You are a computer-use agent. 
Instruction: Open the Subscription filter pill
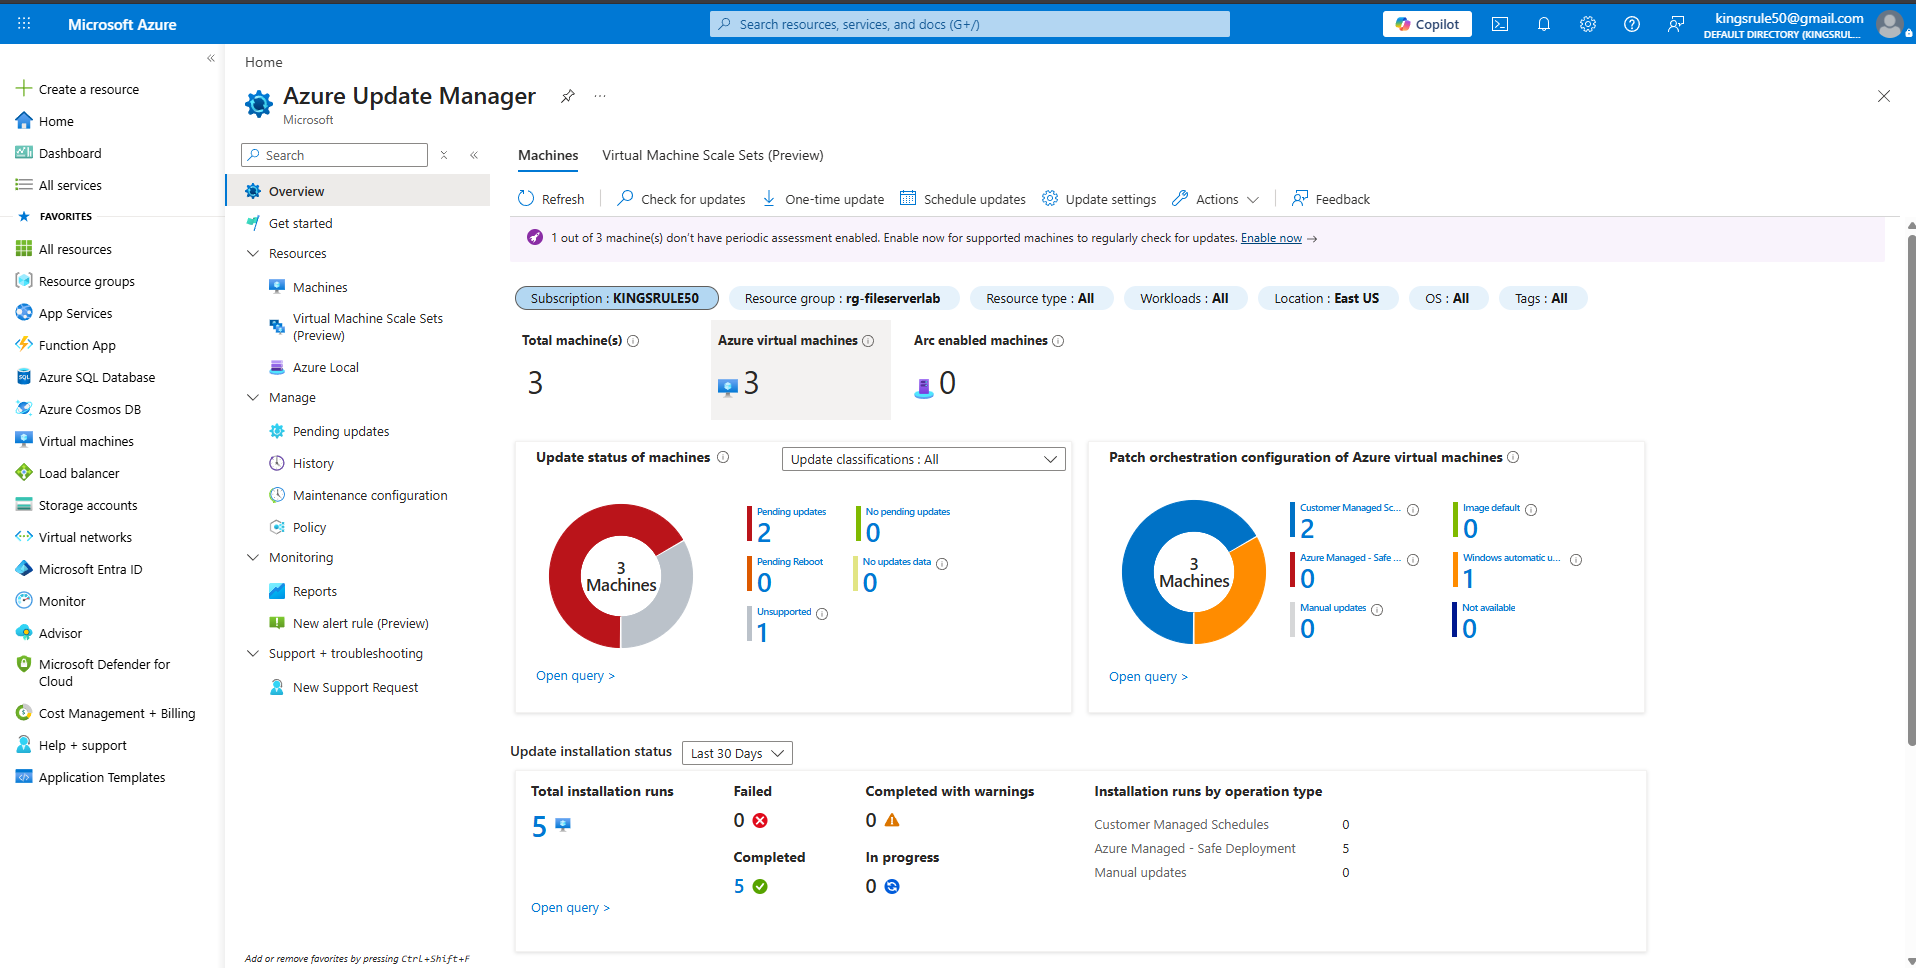point(616,298)
